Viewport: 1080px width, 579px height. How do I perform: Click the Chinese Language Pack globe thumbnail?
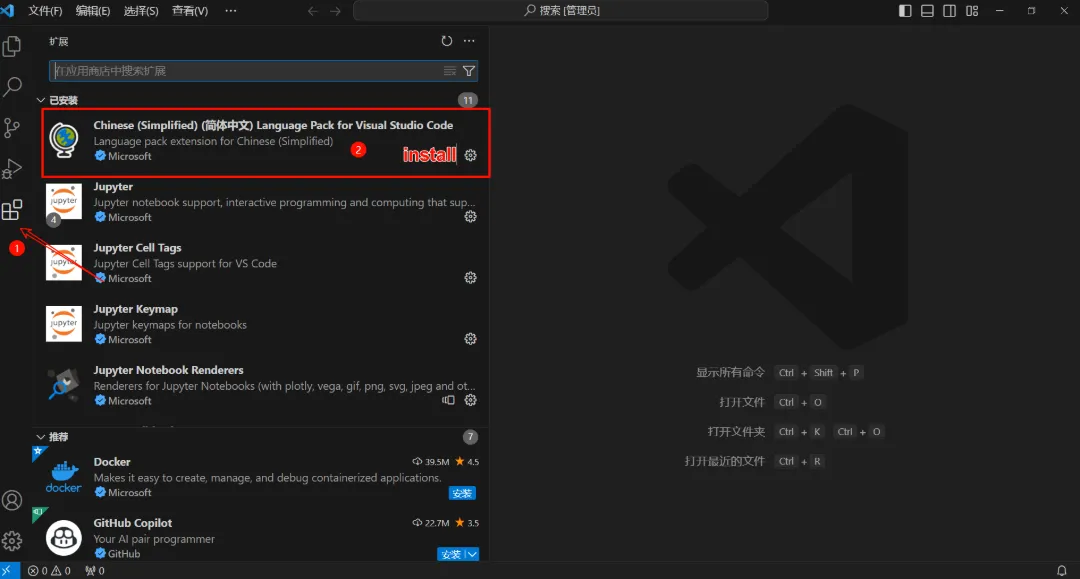click(x=64, y=140)
